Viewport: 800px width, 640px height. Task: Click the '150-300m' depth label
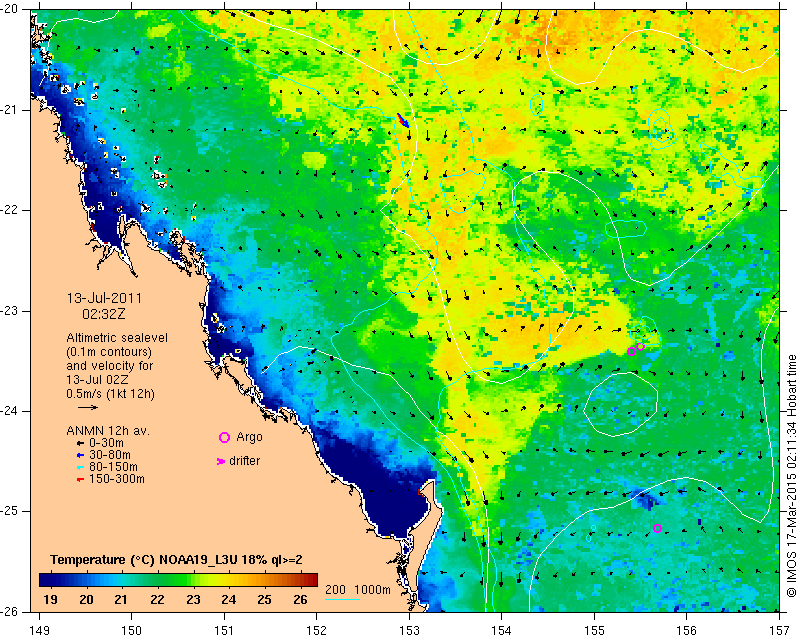pos(117,479)
